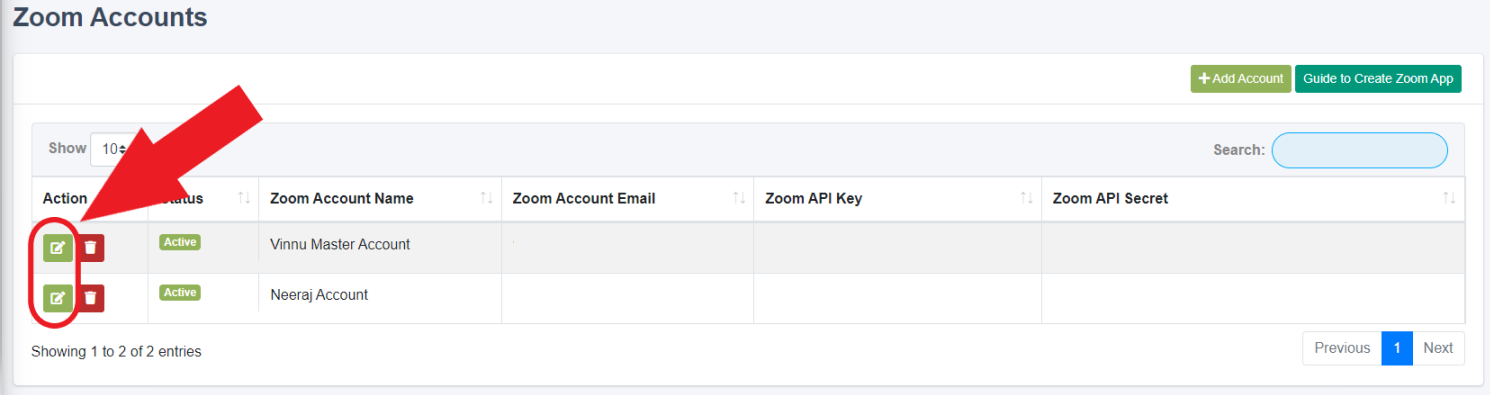Screen dimensions: 1490x395
Task: Sort by Zoom Account Name arrows
Action: (x=487, y=198)
